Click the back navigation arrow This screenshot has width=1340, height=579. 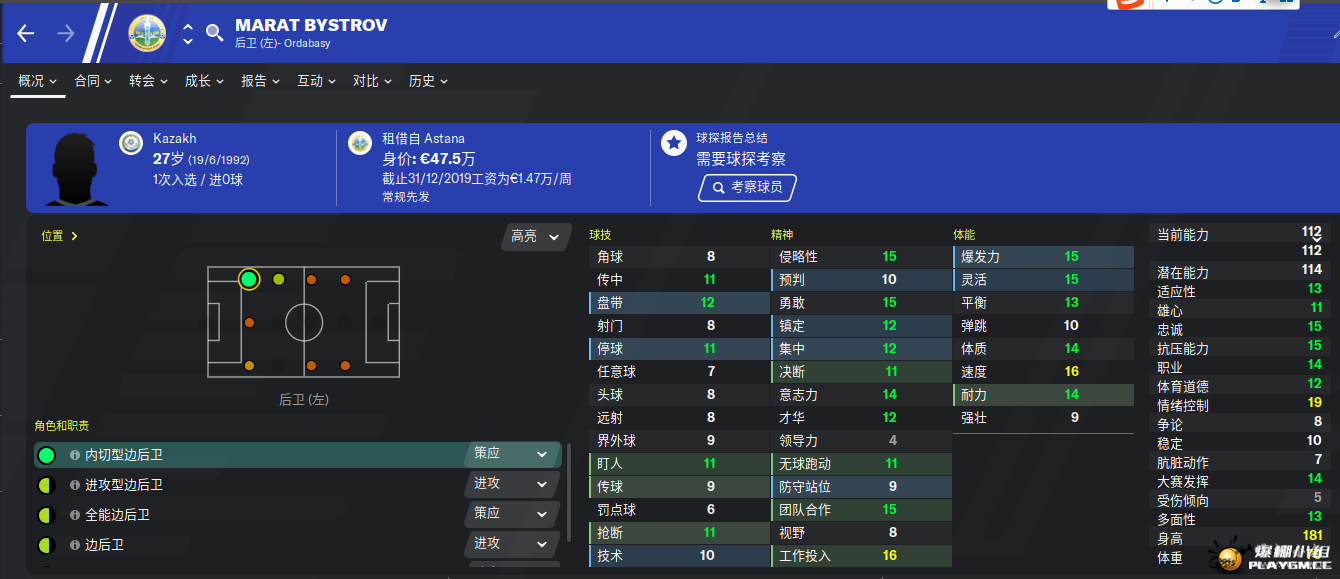(26, 33)
